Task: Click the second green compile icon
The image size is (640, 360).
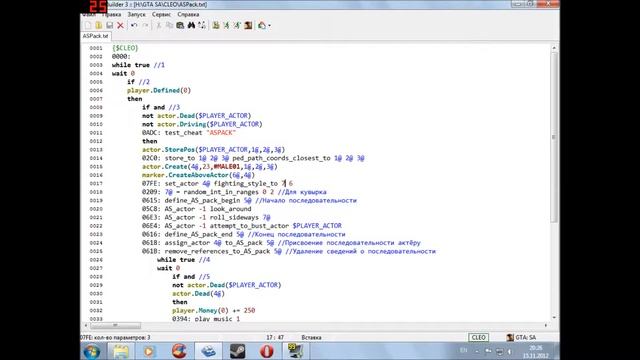Action: click(227, 25)
